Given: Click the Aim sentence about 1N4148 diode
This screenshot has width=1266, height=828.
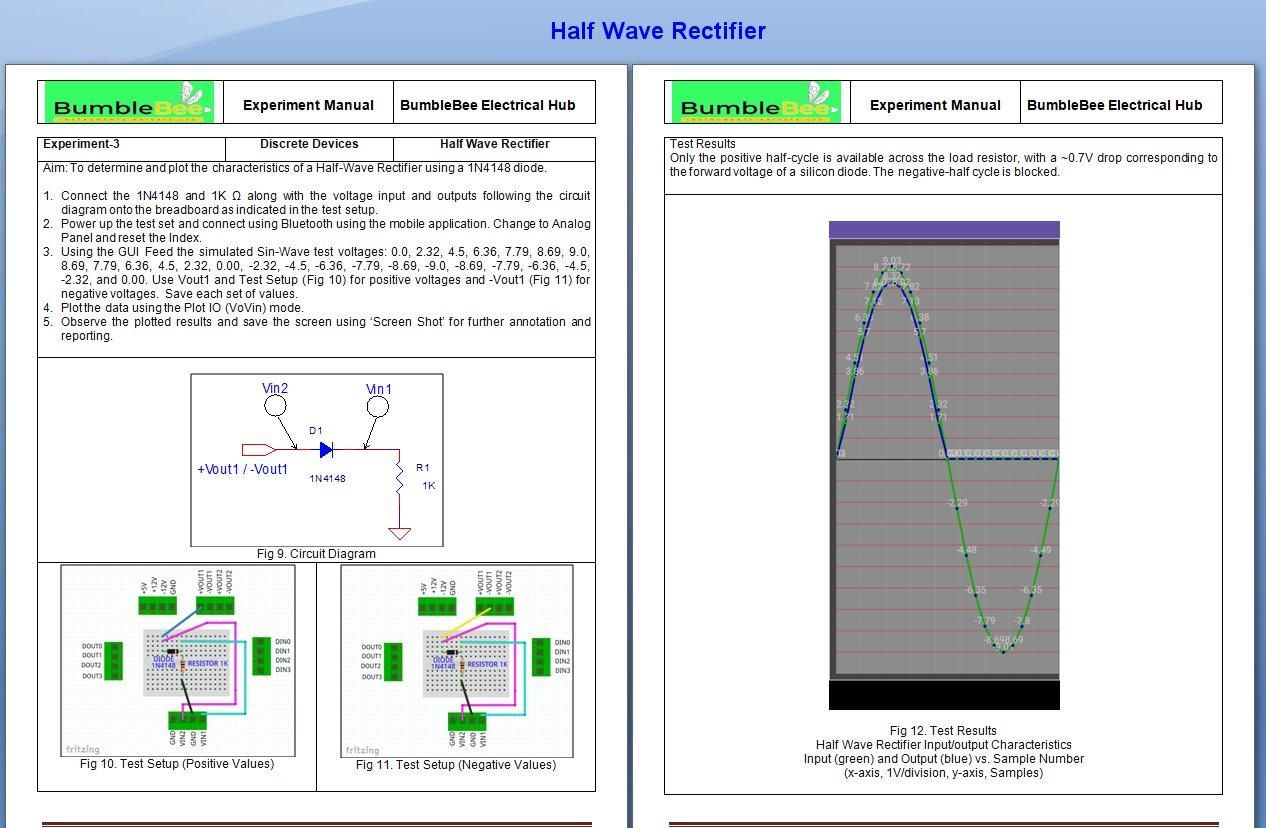Looking at the screenshot, I should coord(295,168).
